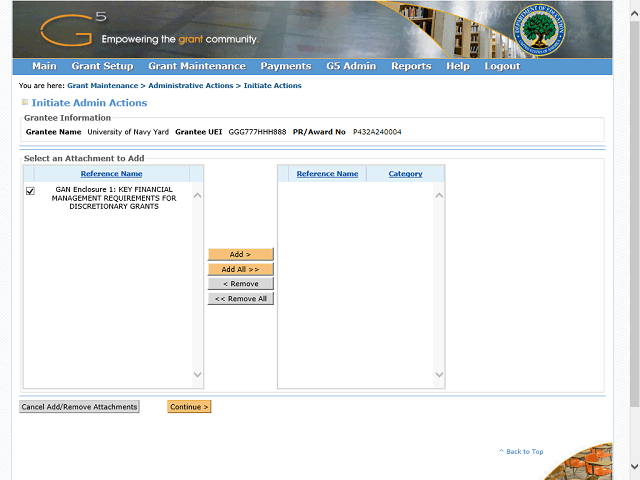The width and height of the screenshot is (640, 480).
Task: Click the page scrollbar up arrow
Action: point(634,13)
